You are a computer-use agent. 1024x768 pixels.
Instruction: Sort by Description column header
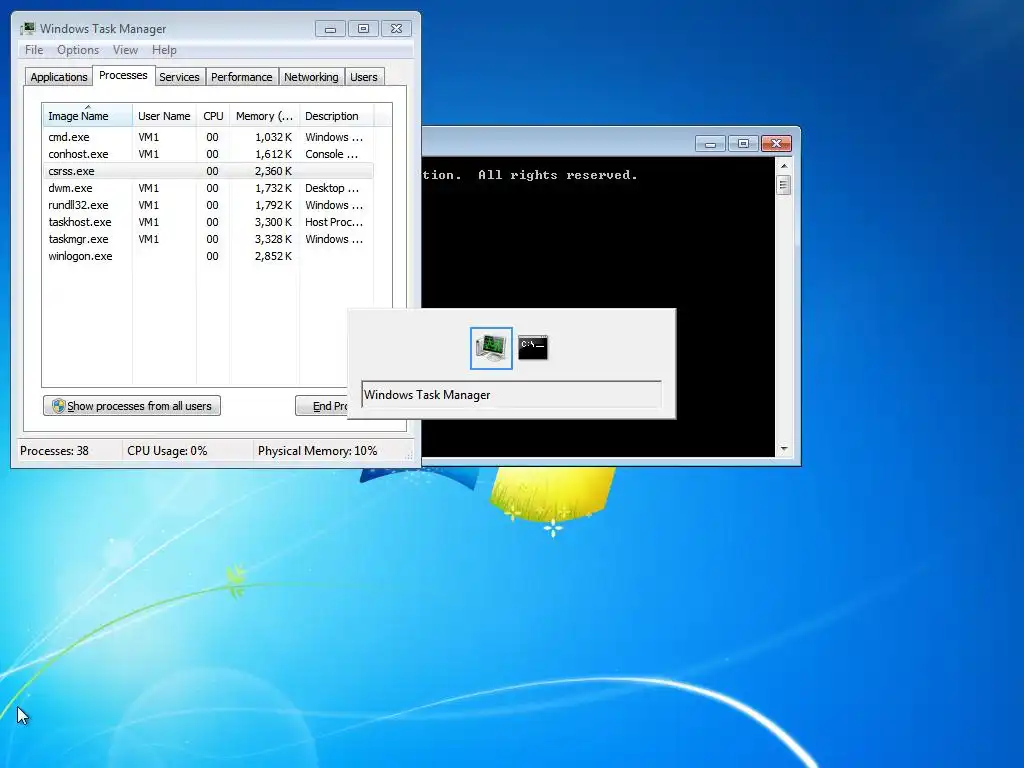point(336,116)
